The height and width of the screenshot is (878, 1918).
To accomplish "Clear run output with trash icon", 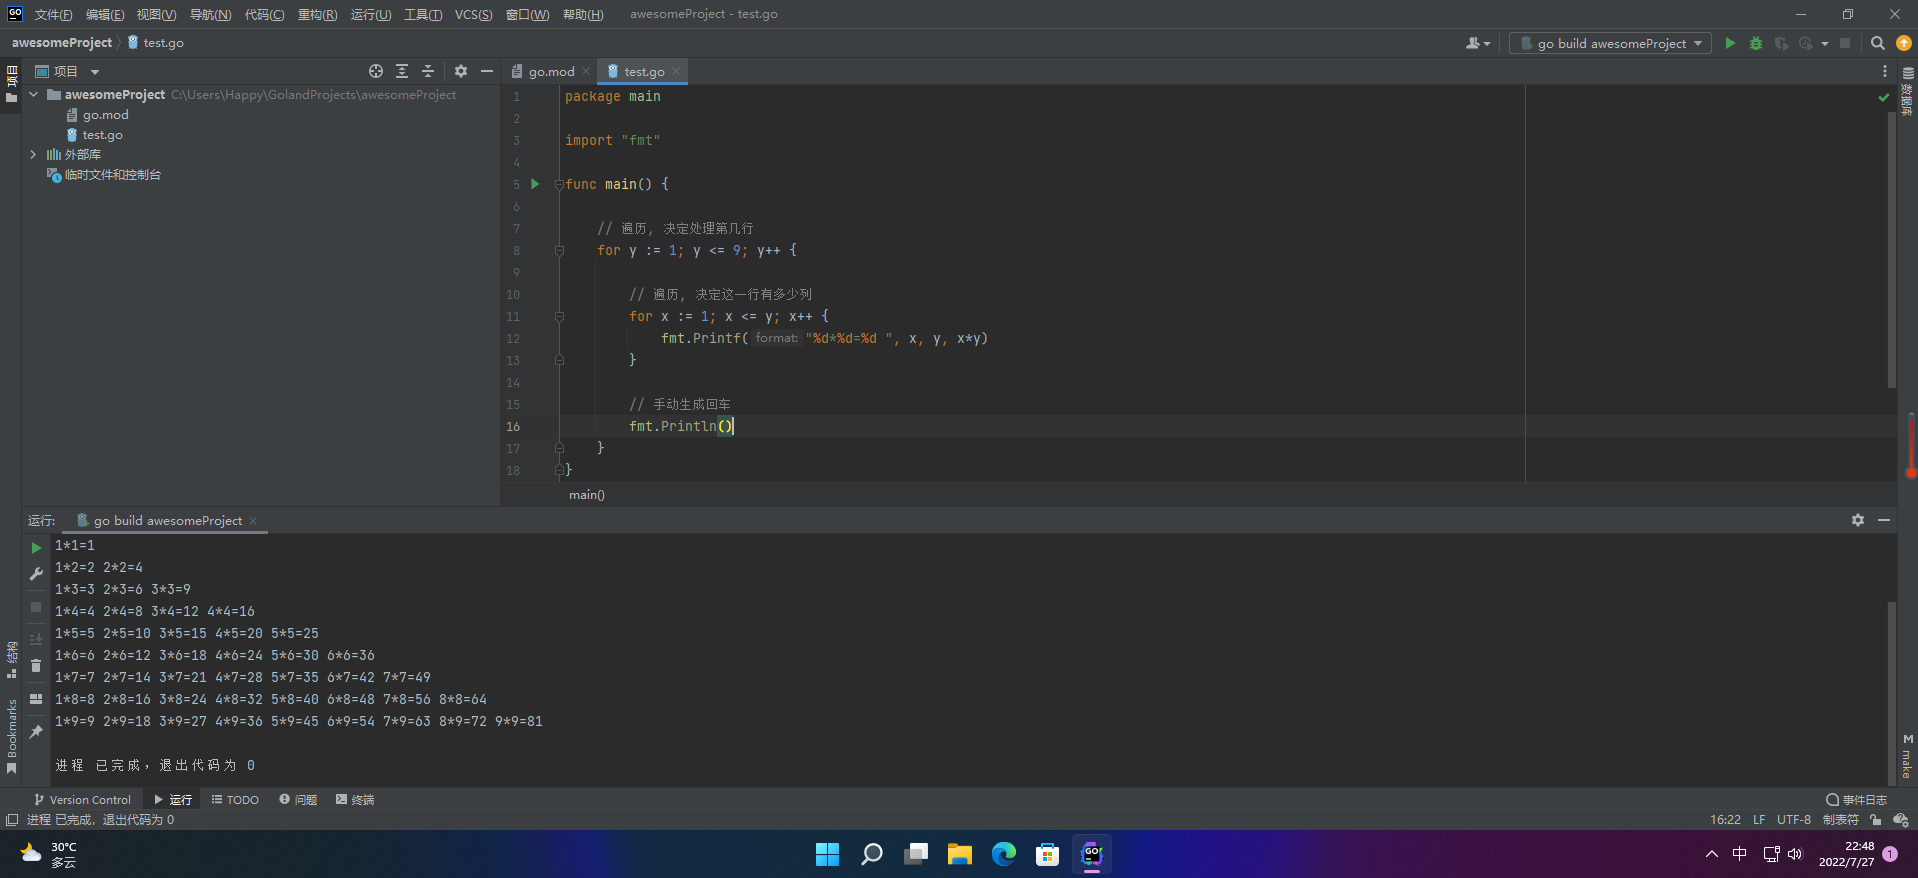I will (36, 666).
